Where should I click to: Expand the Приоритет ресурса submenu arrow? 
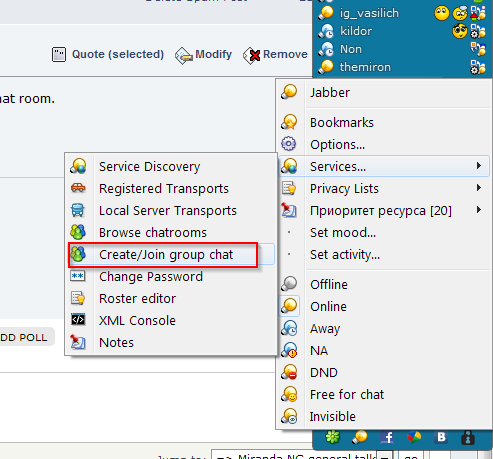click(x=479, y=210)
